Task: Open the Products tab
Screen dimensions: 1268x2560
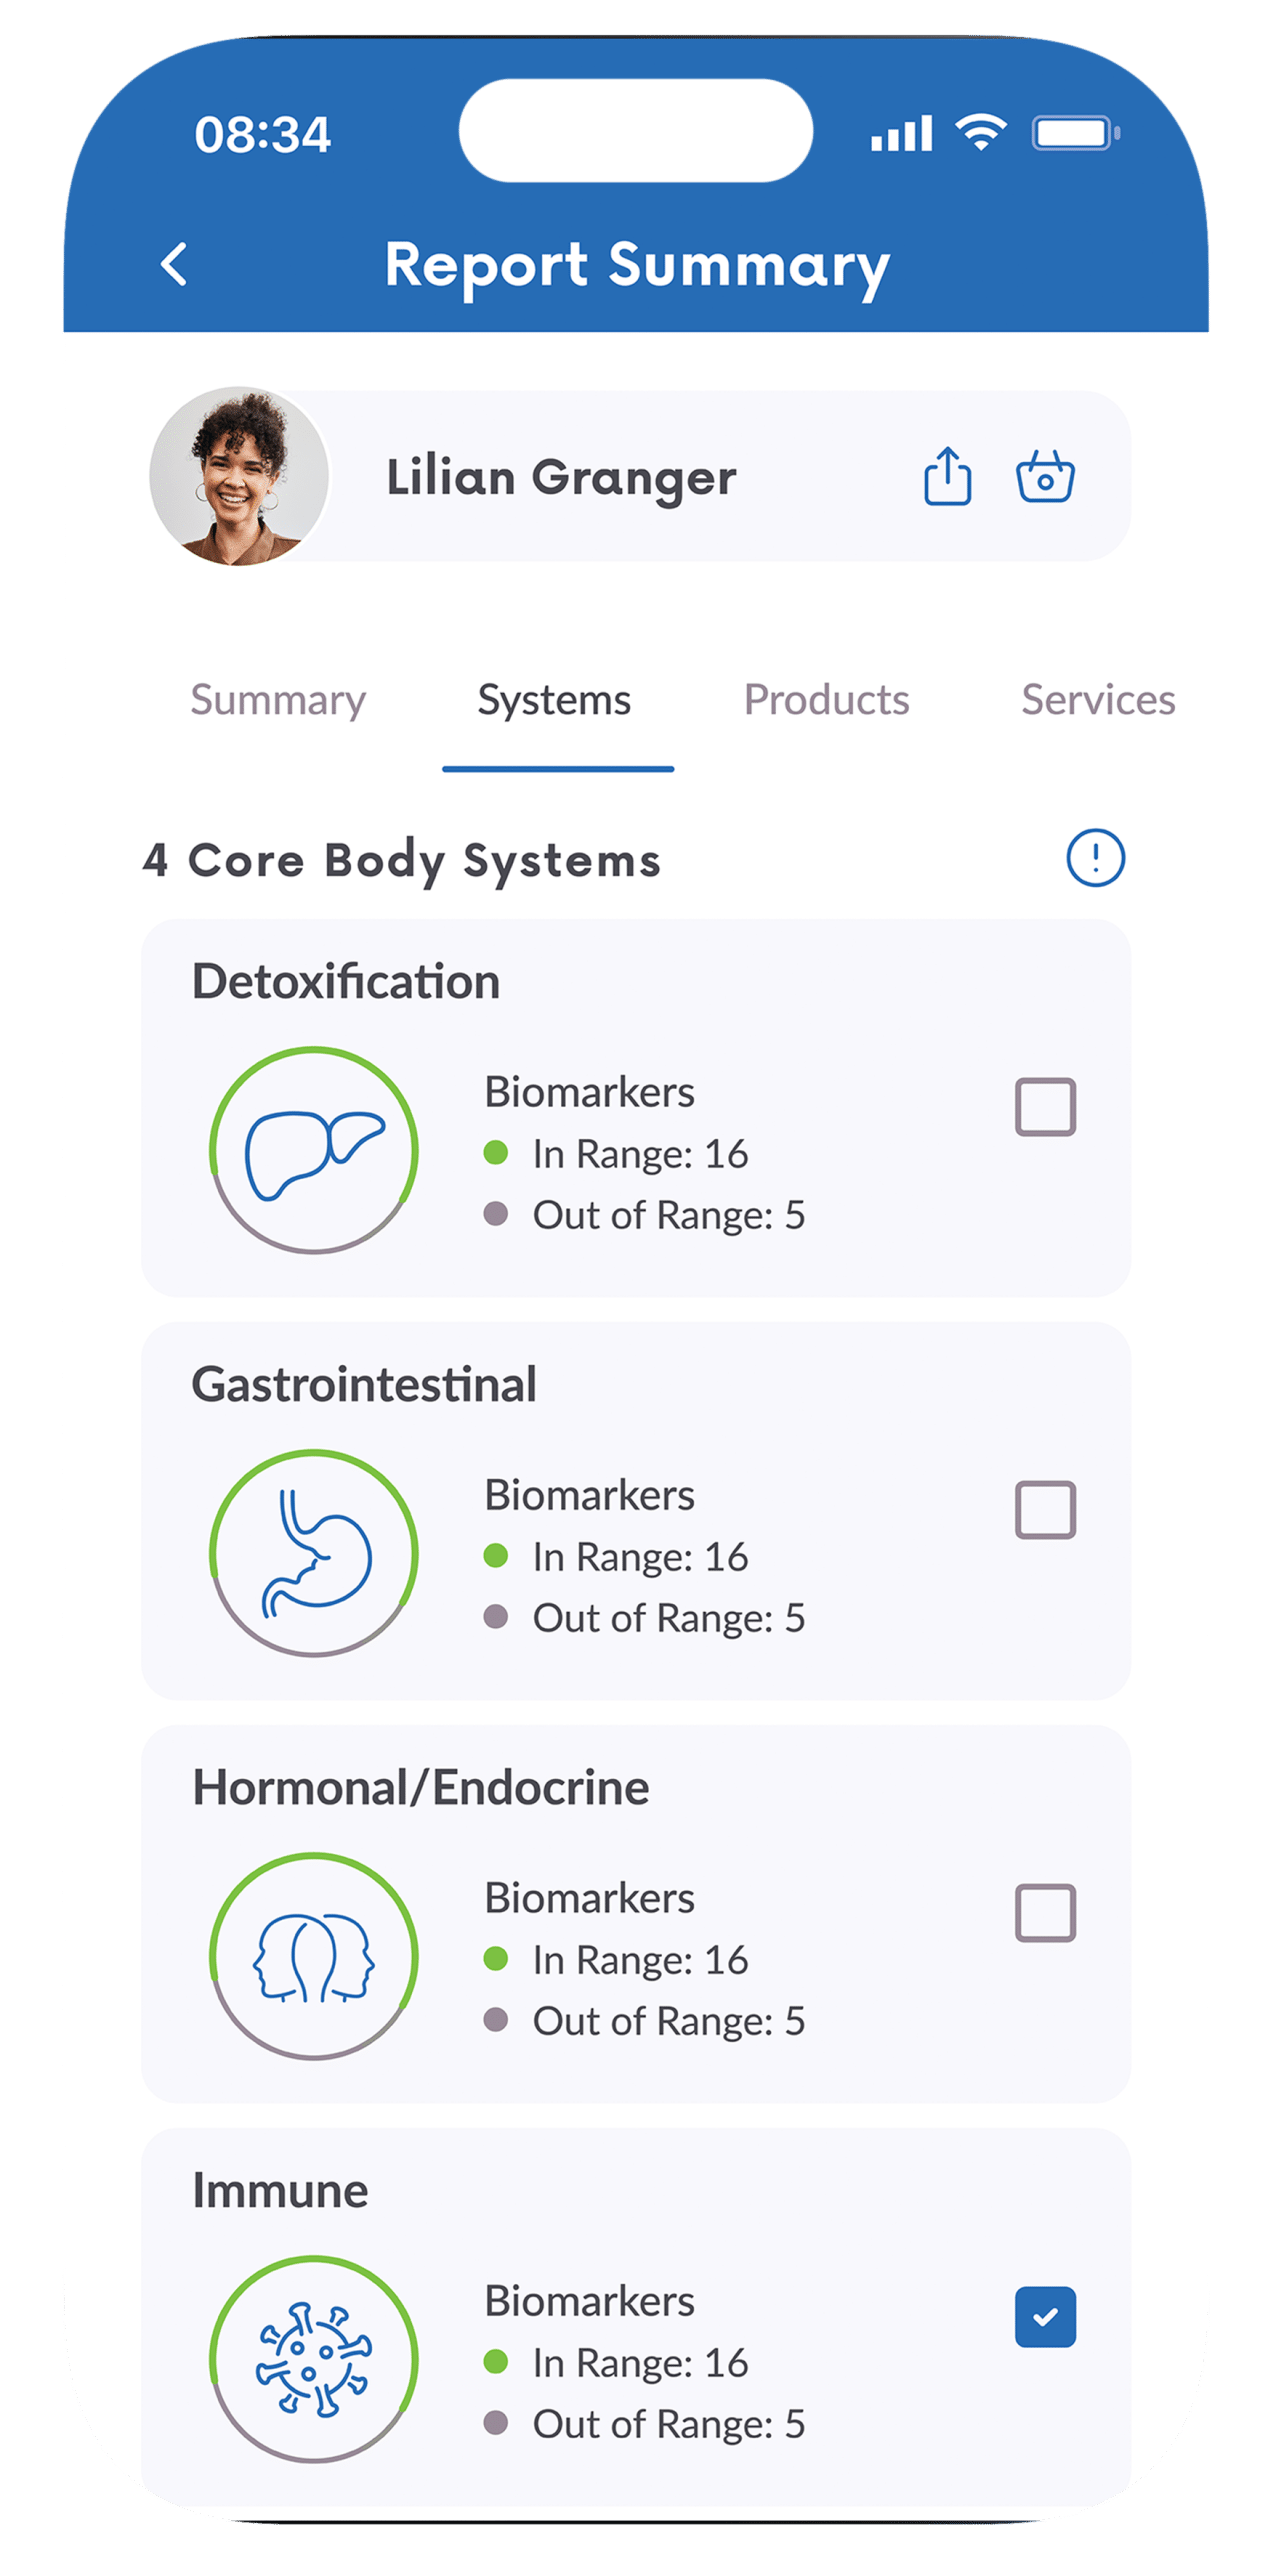Action: pyautogui.click(x=826, y=700)
